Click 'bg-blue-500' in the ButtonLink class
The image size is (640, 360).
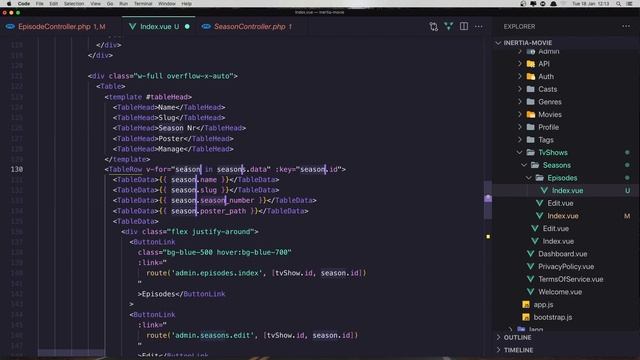click(x=189, y=252)
